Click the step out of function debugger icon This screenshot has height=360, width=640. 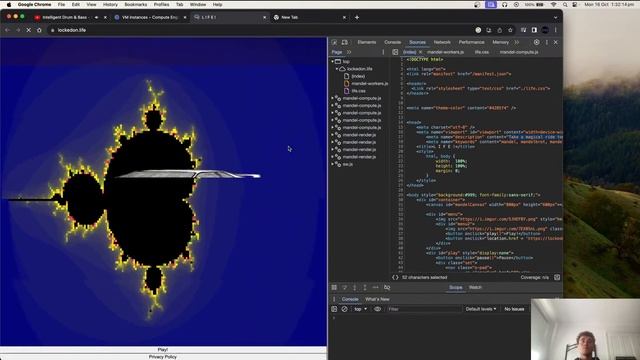(x=365, y=288)
